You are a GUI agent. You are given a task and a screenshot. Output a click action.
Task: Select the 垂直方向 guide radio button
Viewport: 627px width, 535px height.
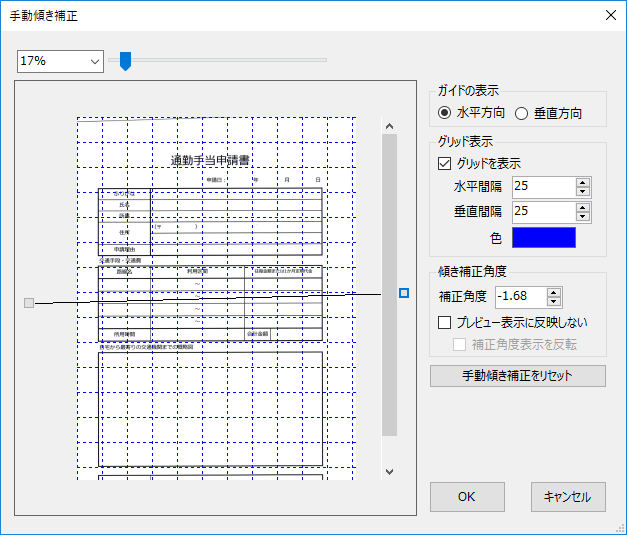pyautogui.click(x=521, y=114)
